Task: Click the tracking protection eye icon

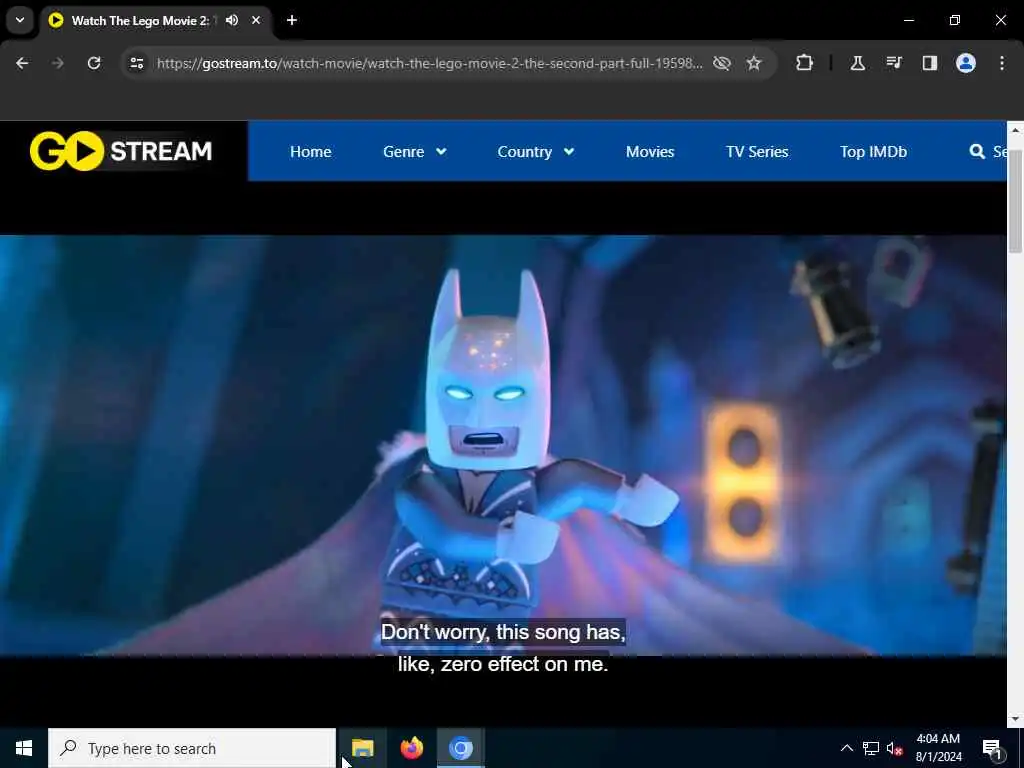Action: point(722,63)
